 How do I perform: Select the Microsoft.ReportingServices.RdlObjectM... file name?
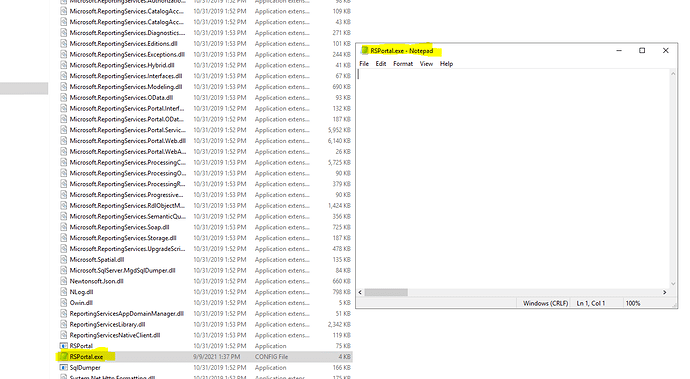point(127,206)
